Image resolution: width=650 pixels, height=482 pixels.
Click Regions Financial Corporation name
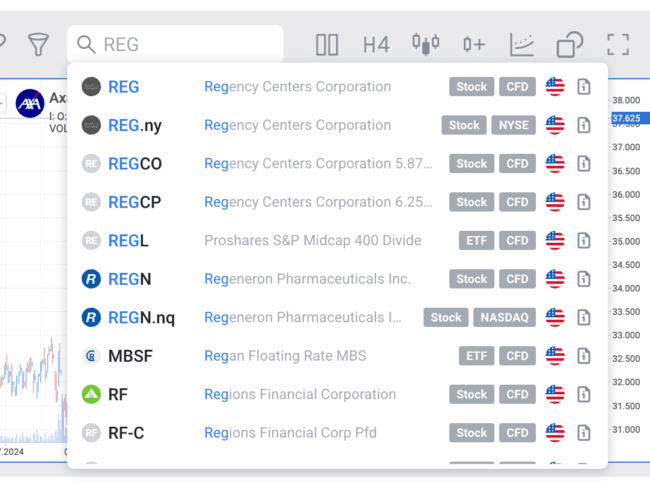300,395
